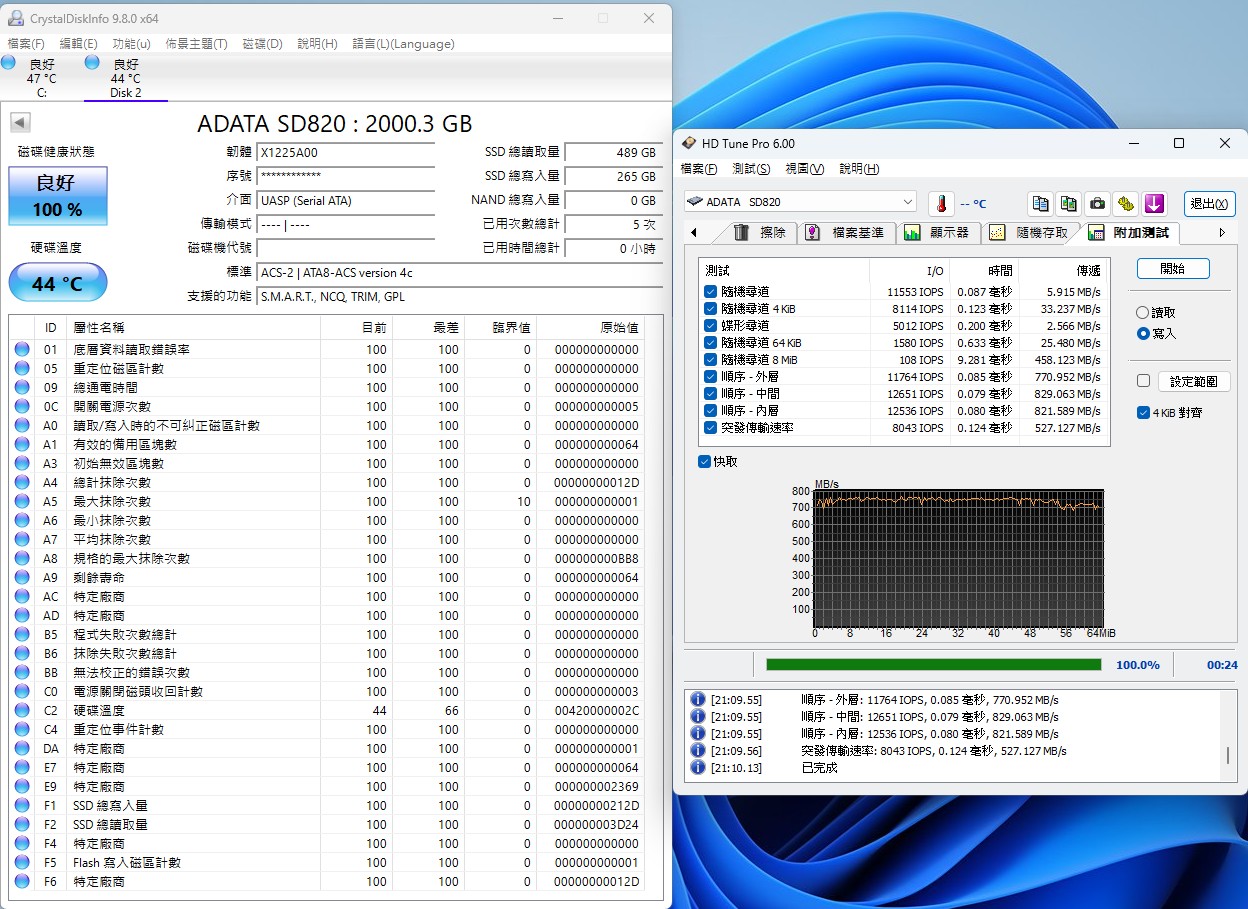Open the ADATA SD820 drive dropdown
1248x909 pixels.
coord(800,202)
